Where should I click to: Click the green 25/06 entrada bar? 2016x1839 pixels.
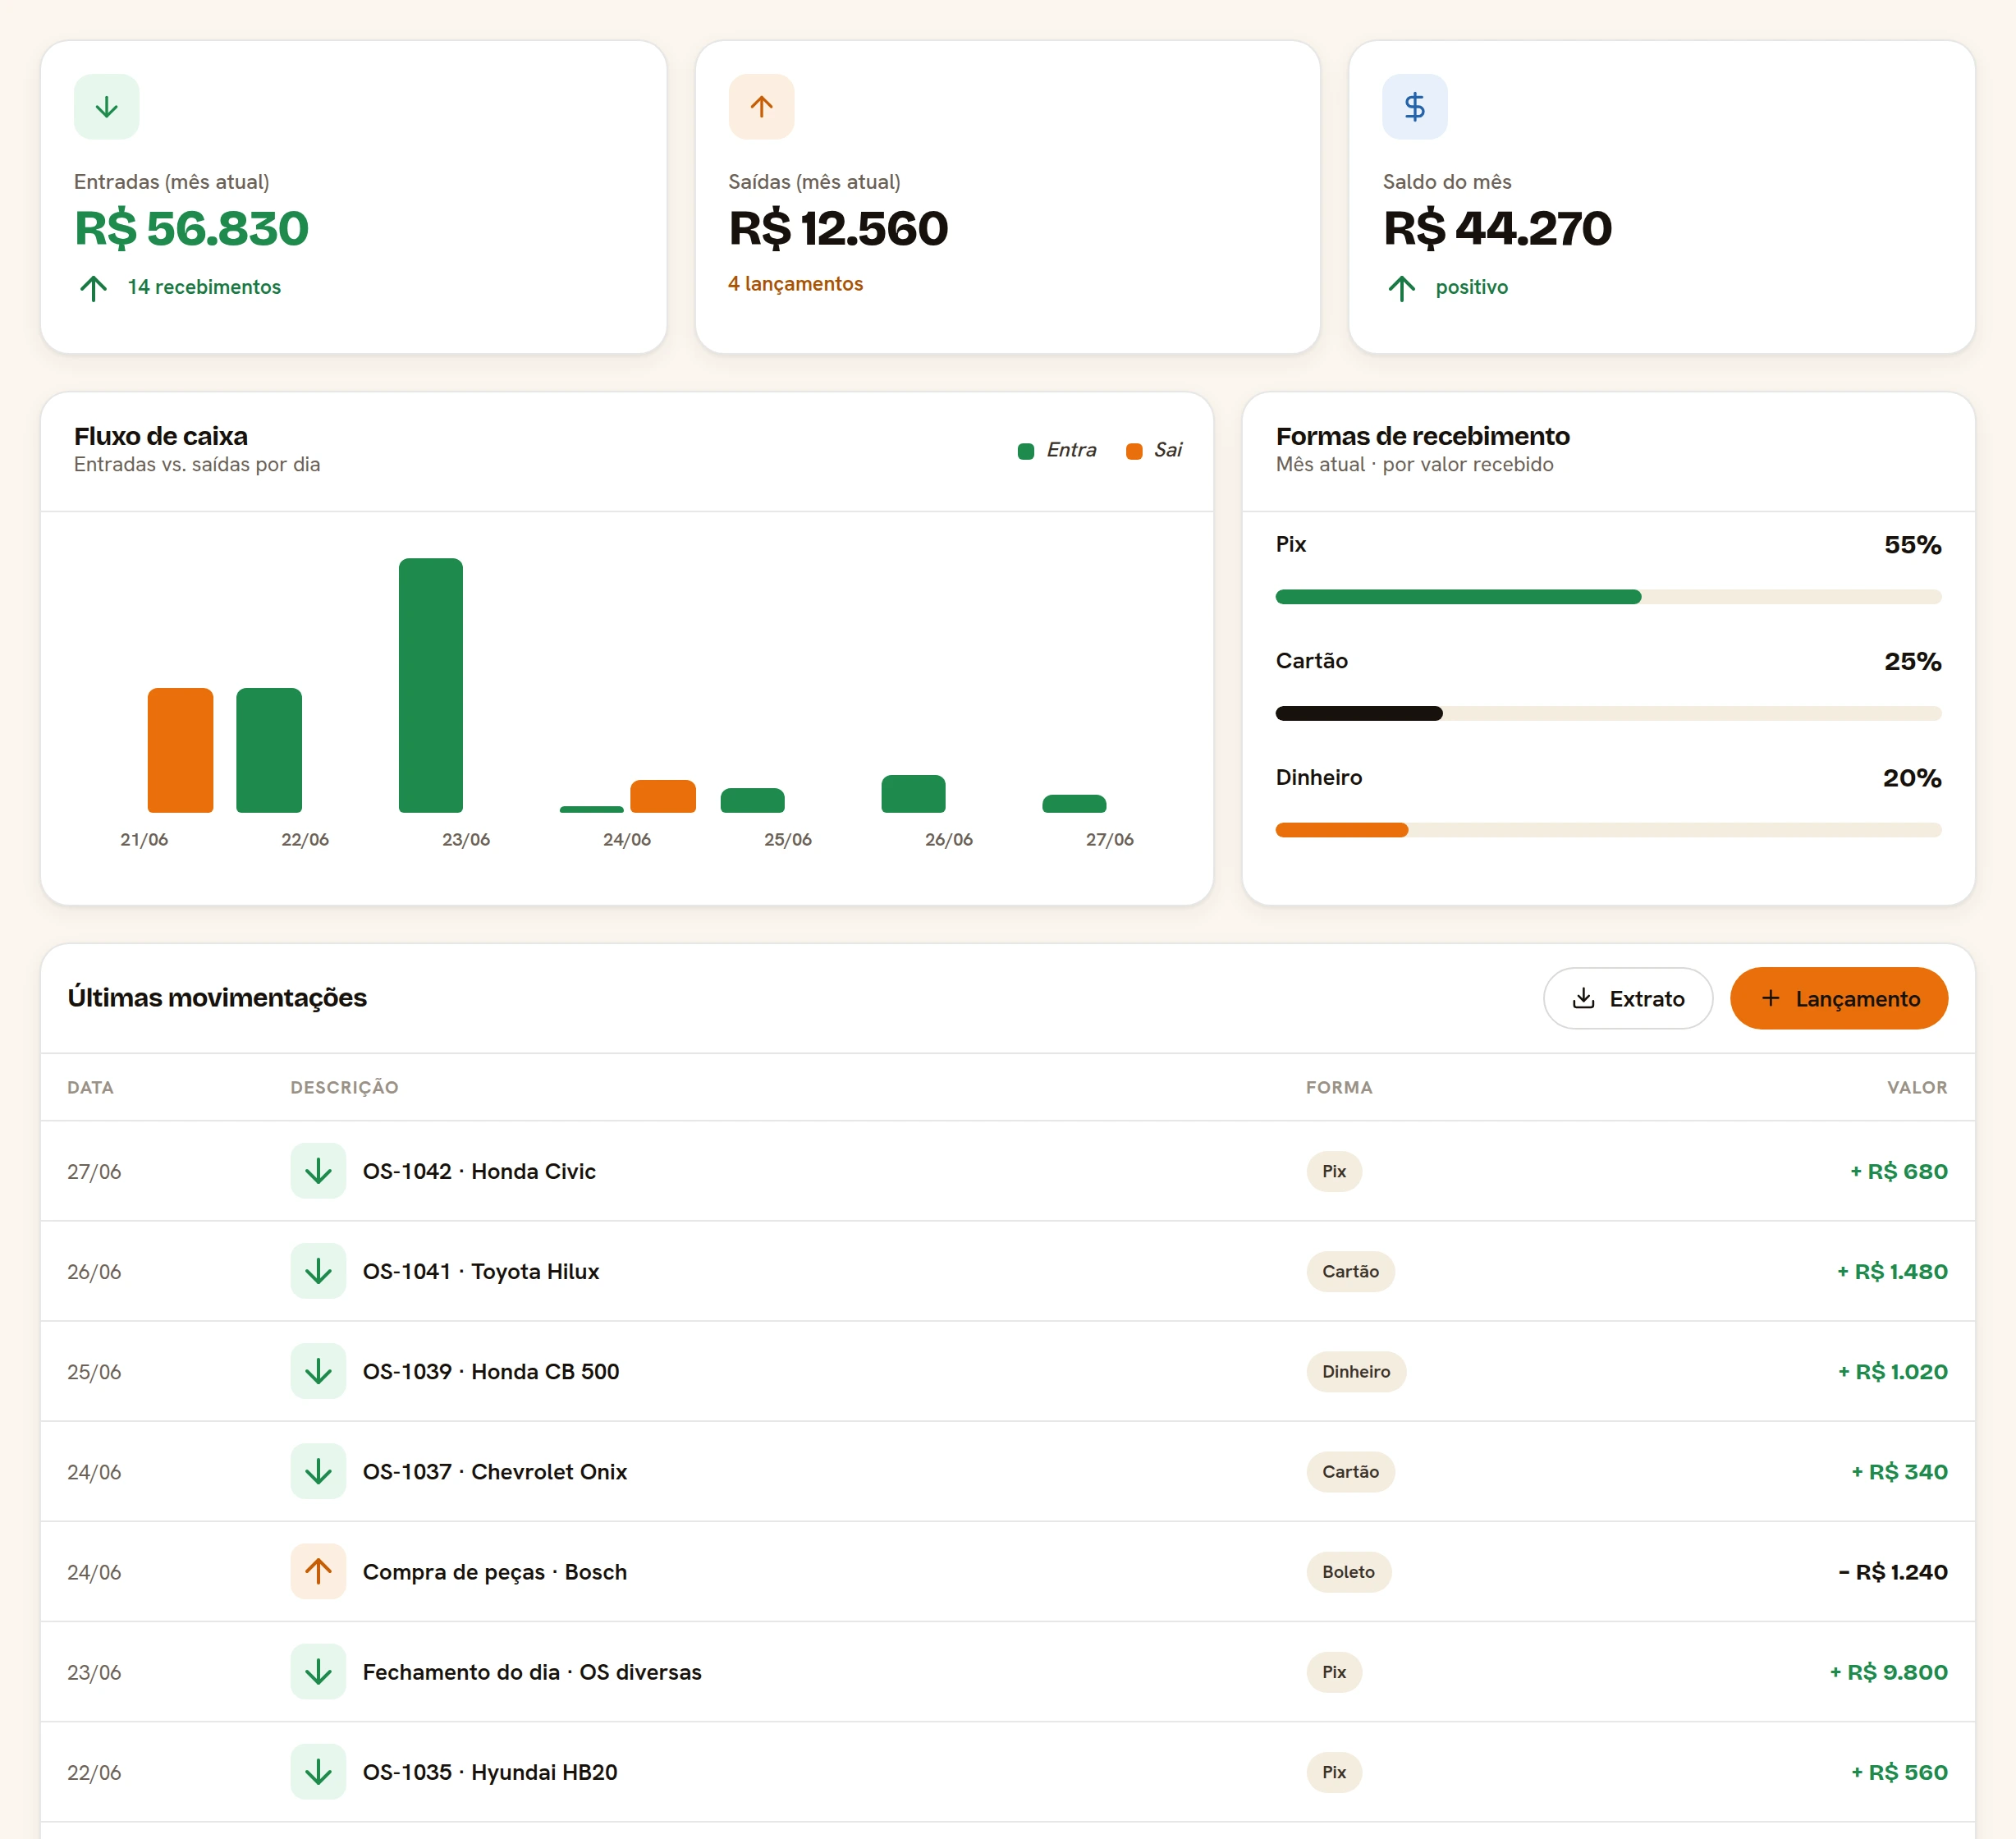[752, 800]
